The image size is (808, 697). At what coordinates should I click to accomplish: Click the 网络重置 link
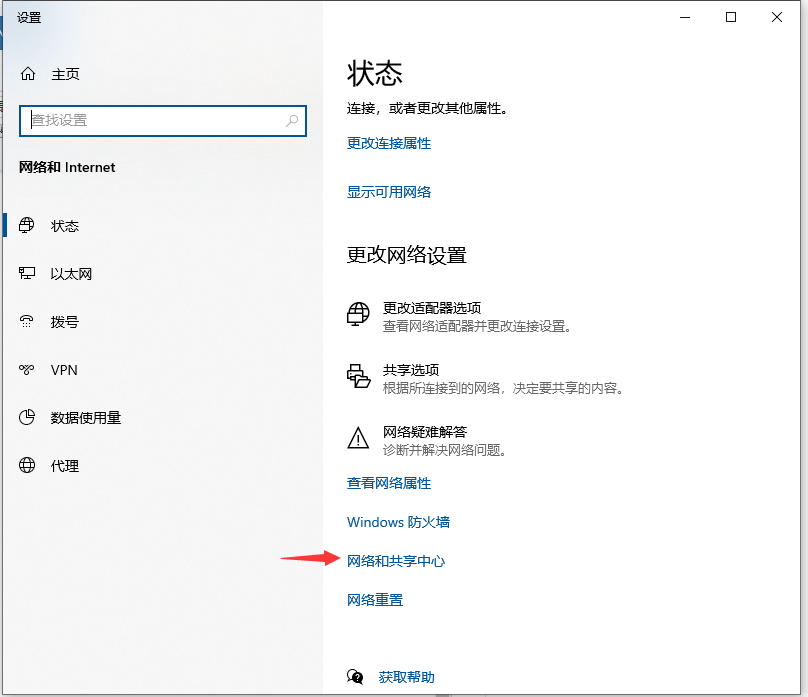coord(375,600)
